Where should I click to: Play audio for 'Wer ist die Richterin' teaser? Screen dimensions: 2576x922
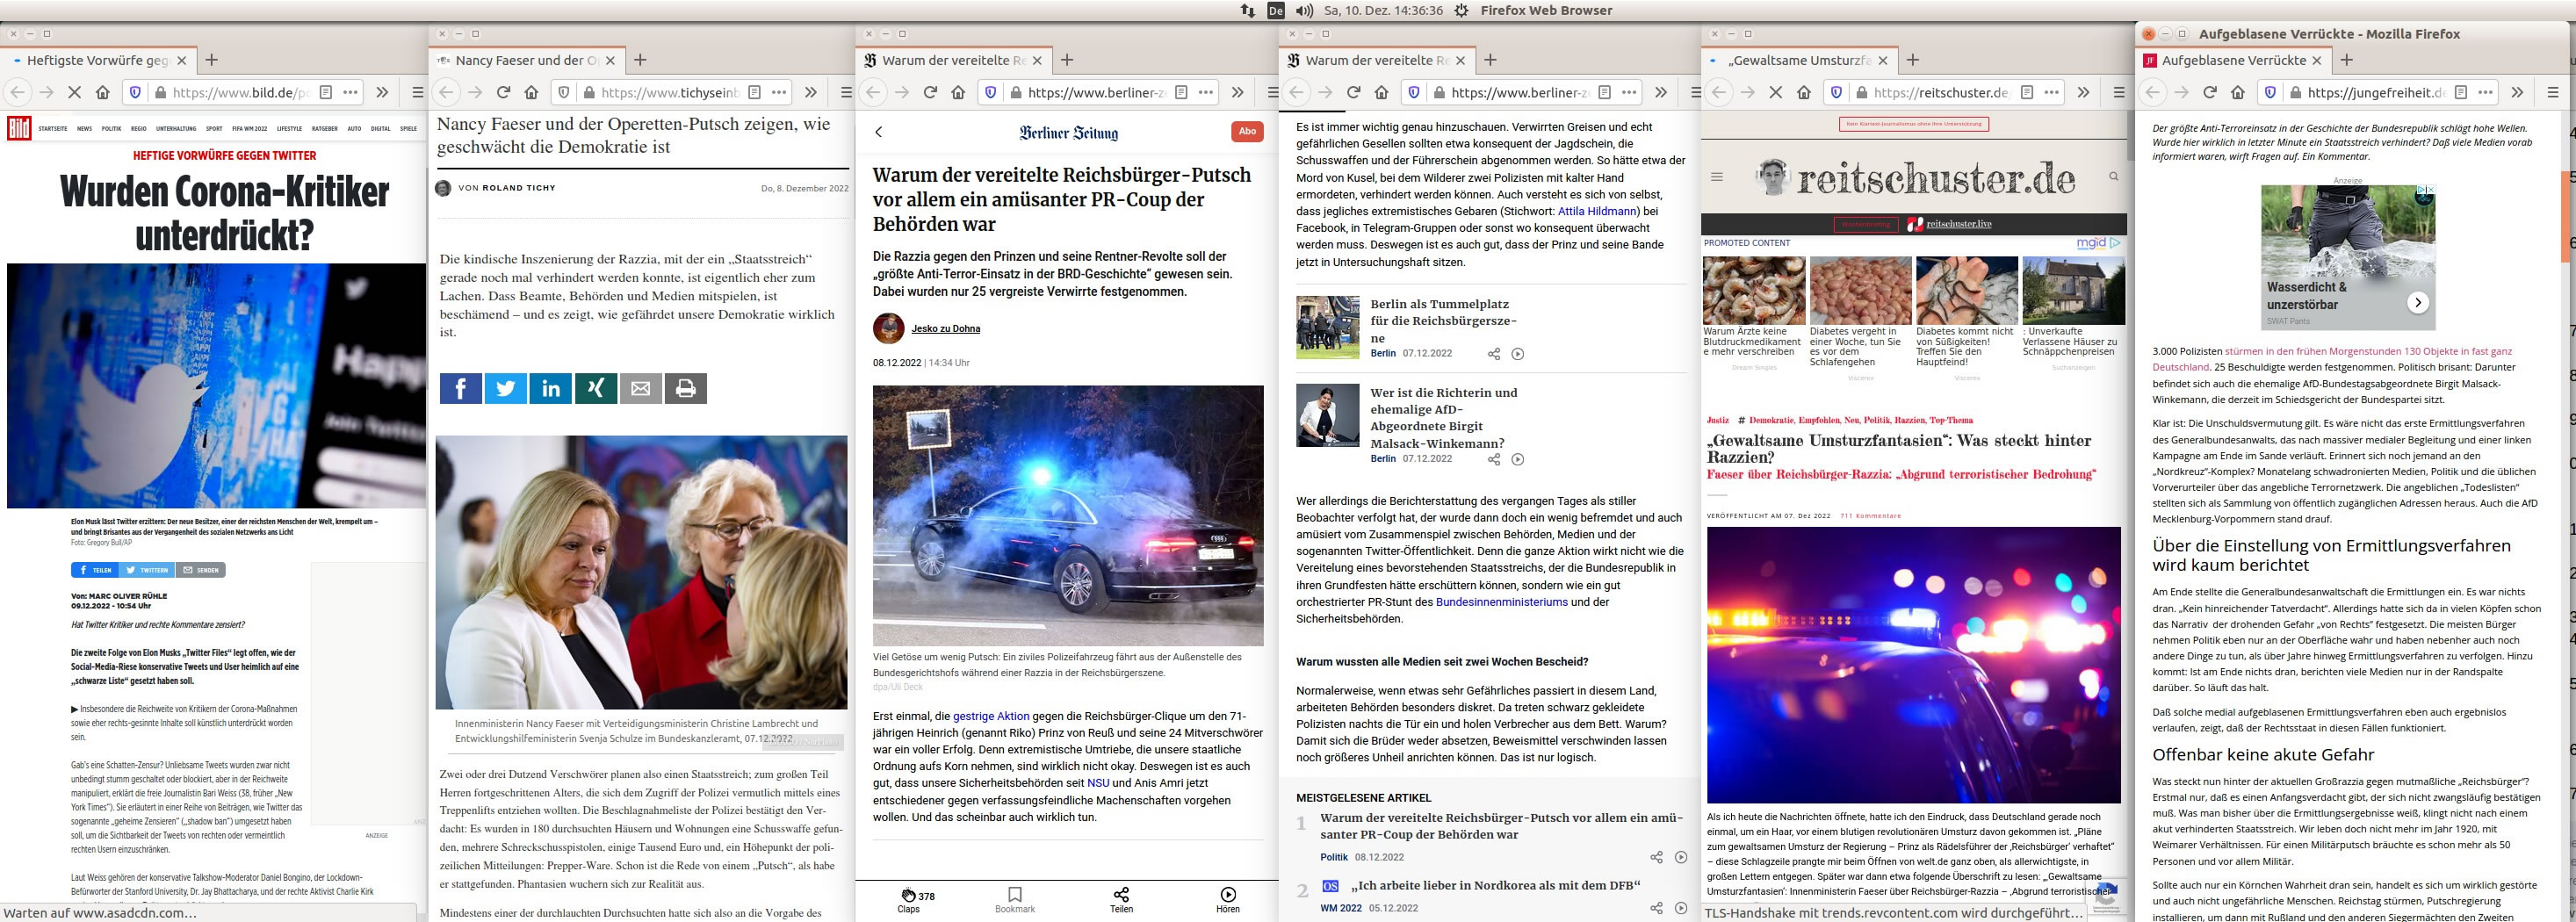[1518, 459]
